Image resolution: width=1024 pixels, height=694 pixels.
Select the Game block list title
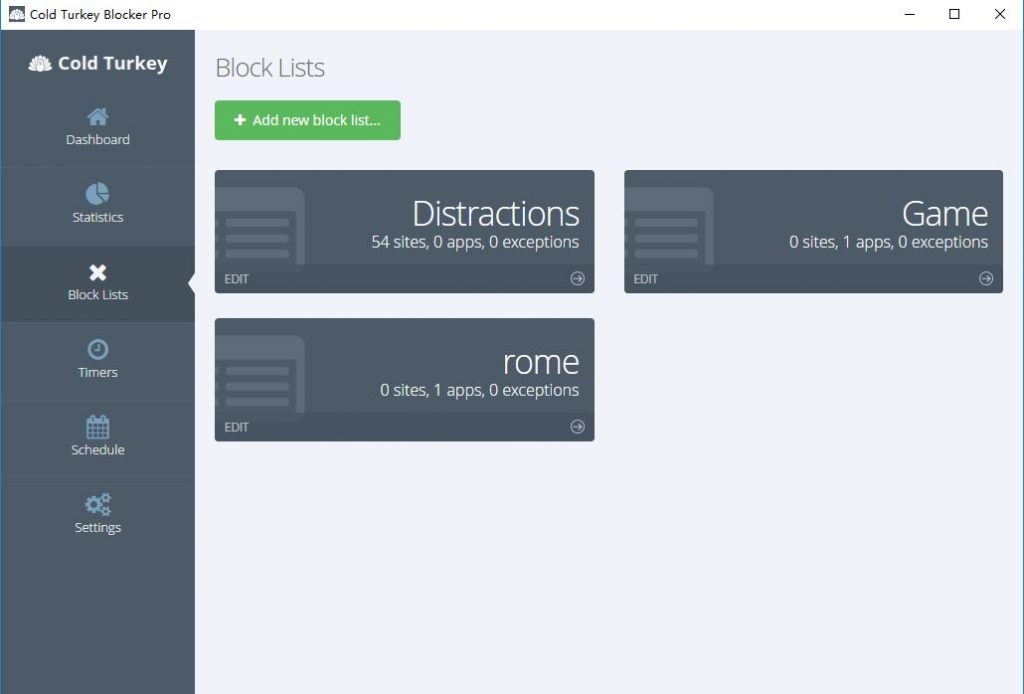tap(944, 213)
